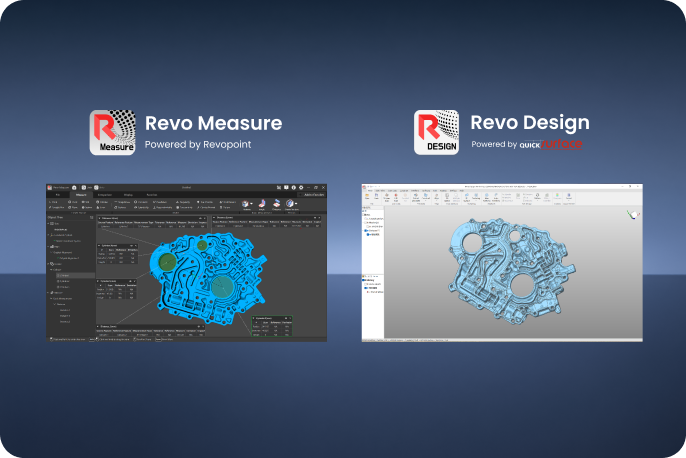Click the large green cylinder on the blue model

tap(167, 262)
